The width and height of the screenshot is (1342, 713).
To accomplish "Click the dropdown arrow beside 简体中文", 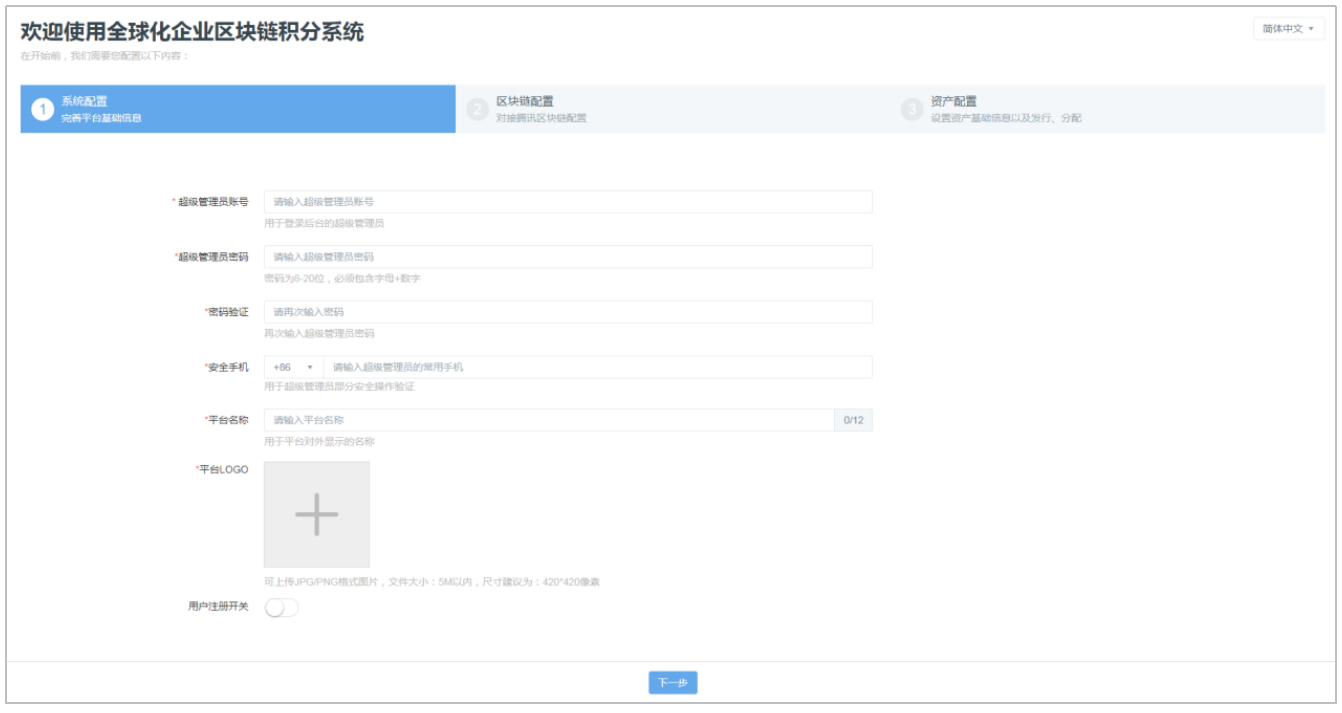I will pyautogui.click(x=1310, y=29).
